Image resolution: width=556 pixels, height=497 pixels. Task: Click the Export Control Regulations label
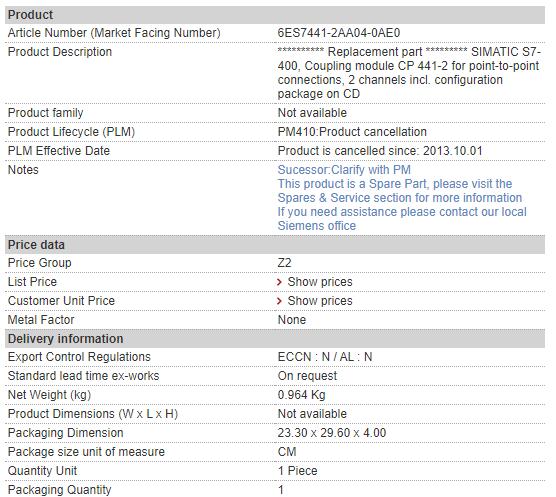79,357
